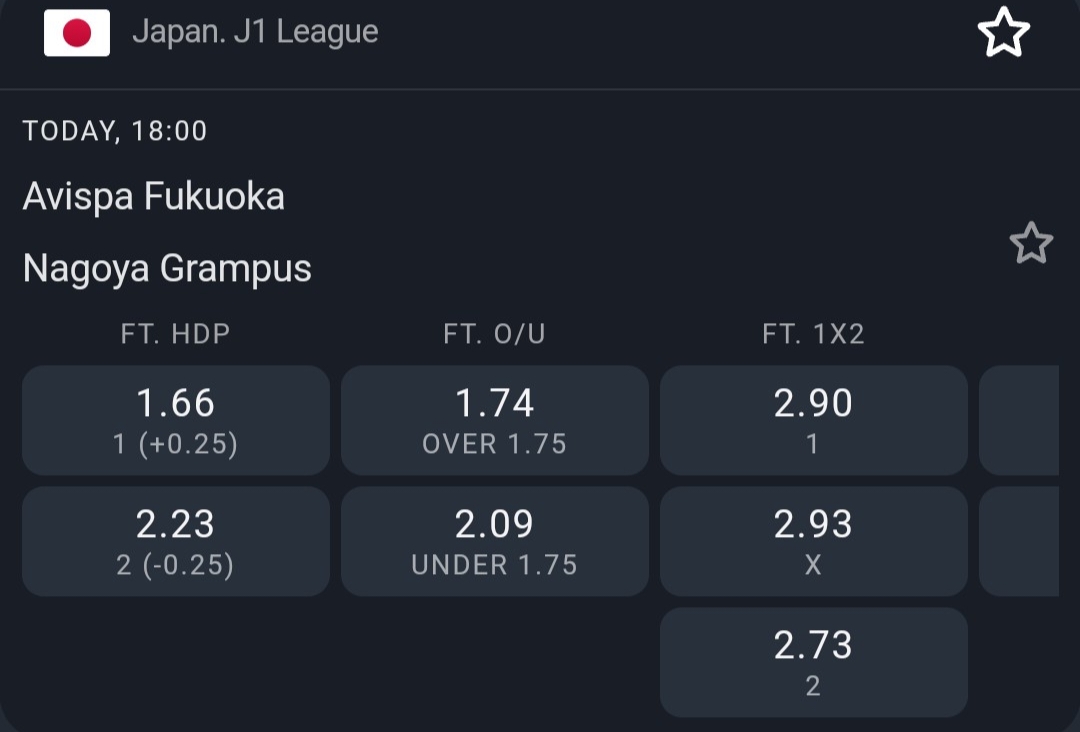Click the Japan flag icon
Screen dimensions: 1080x732
point(77,33)
